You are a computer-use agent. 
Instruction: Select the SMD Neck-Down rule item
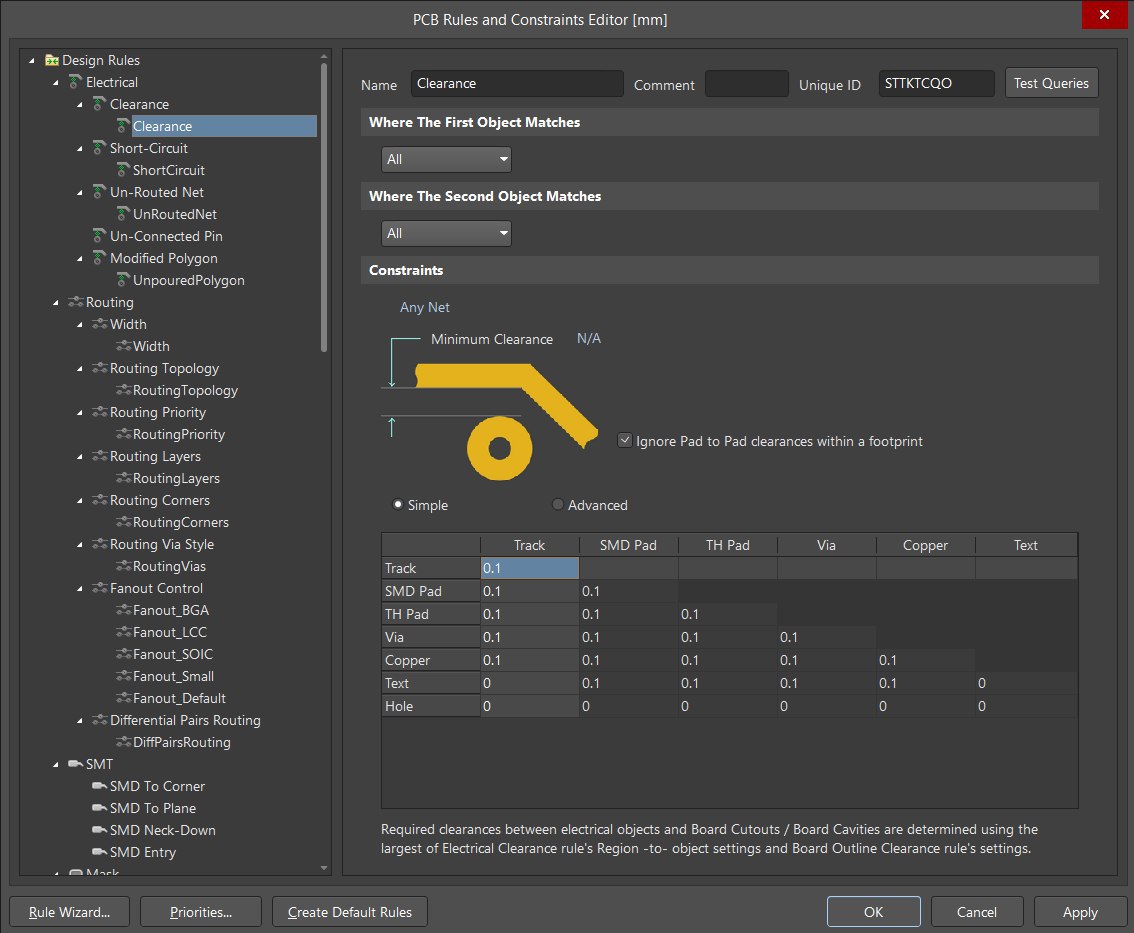[162, 830]
